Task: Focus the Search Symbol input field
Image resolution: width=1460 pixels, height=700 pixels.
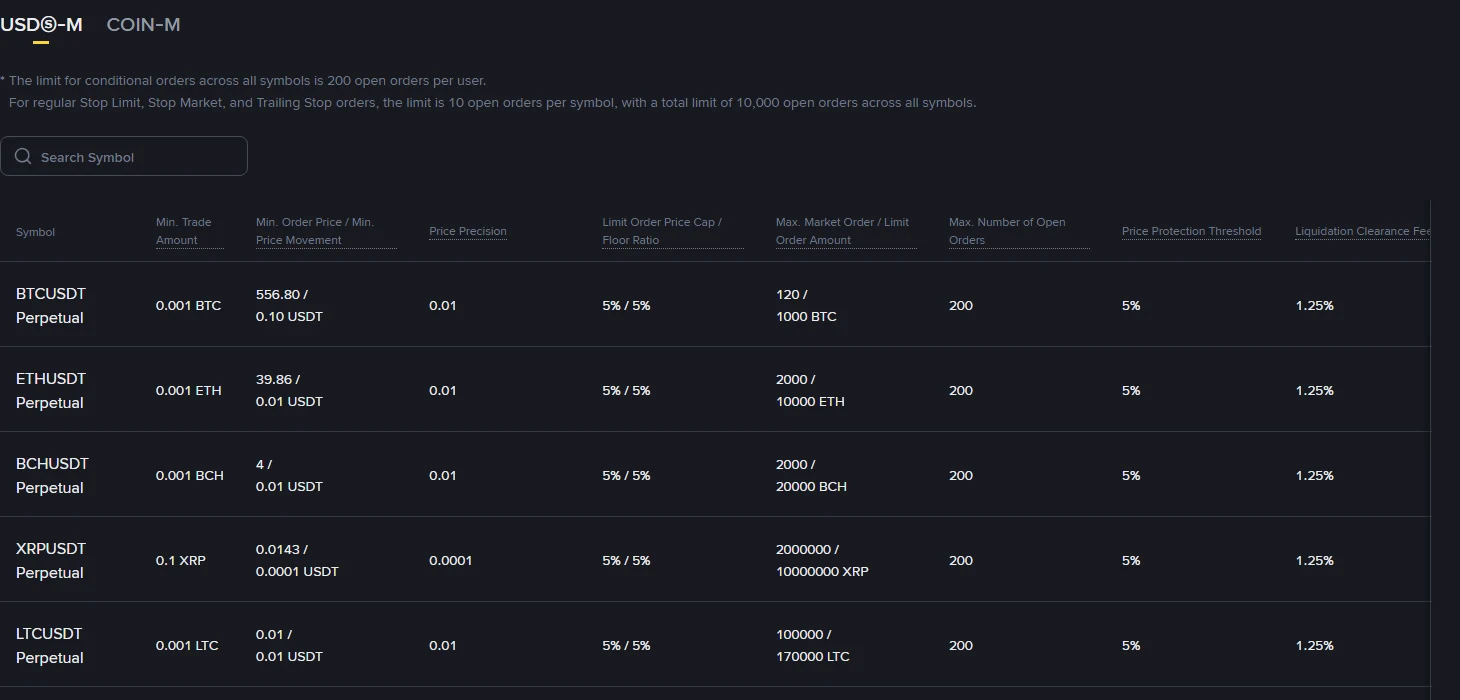Action: coord(124,156)
